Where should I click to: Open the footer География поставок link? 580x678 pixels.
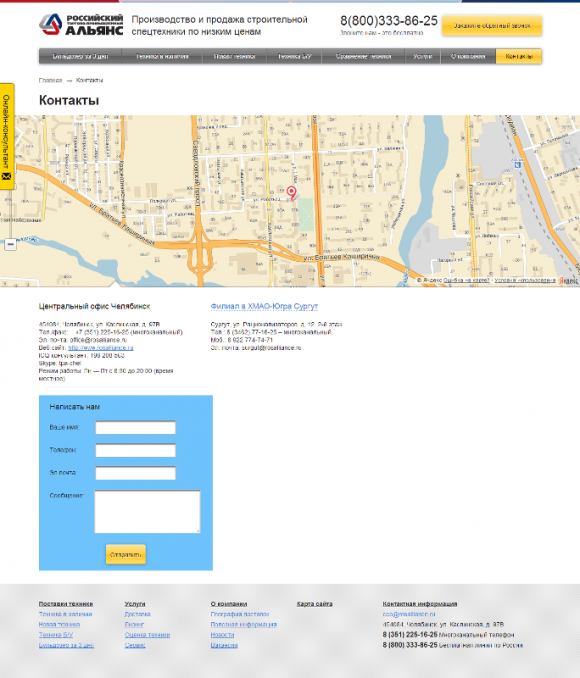click(x=240, y=614)
